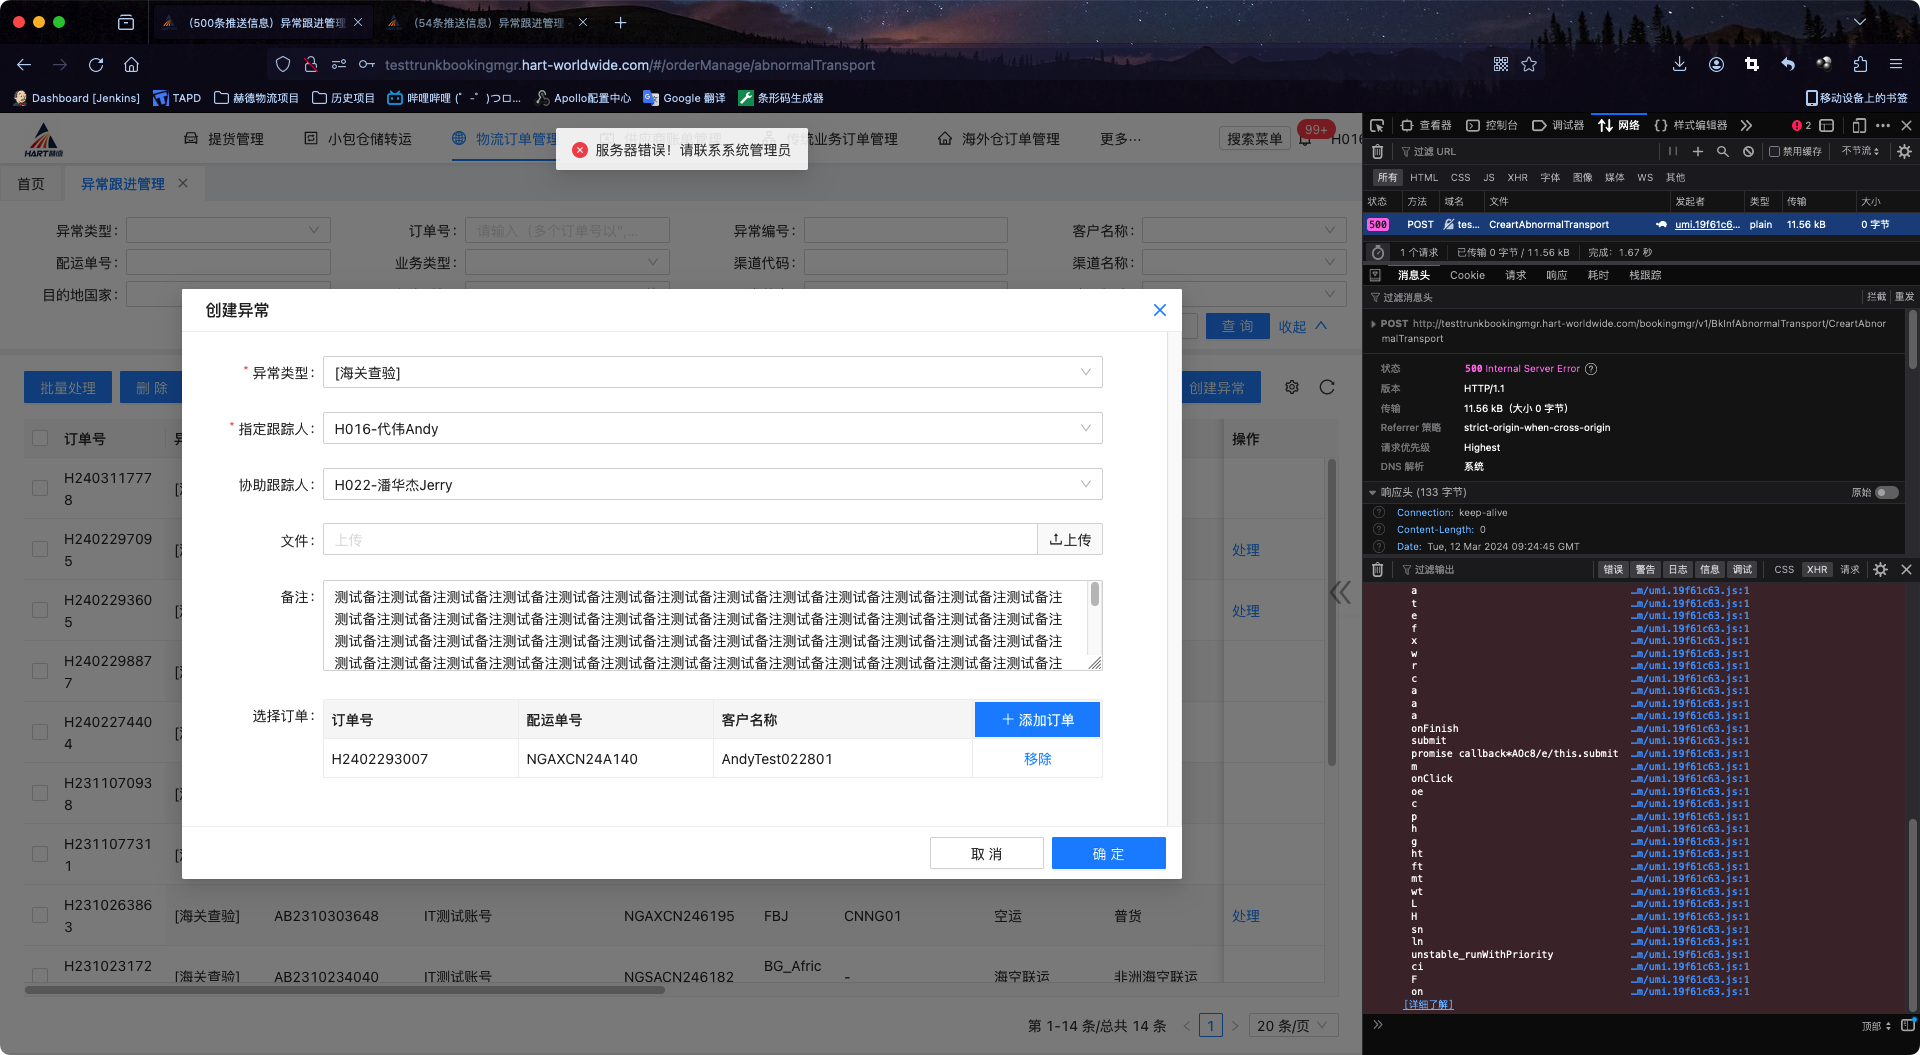Open the 响应 response tab of the request
This screenshot has height=1055, width=1920.
1556,275
